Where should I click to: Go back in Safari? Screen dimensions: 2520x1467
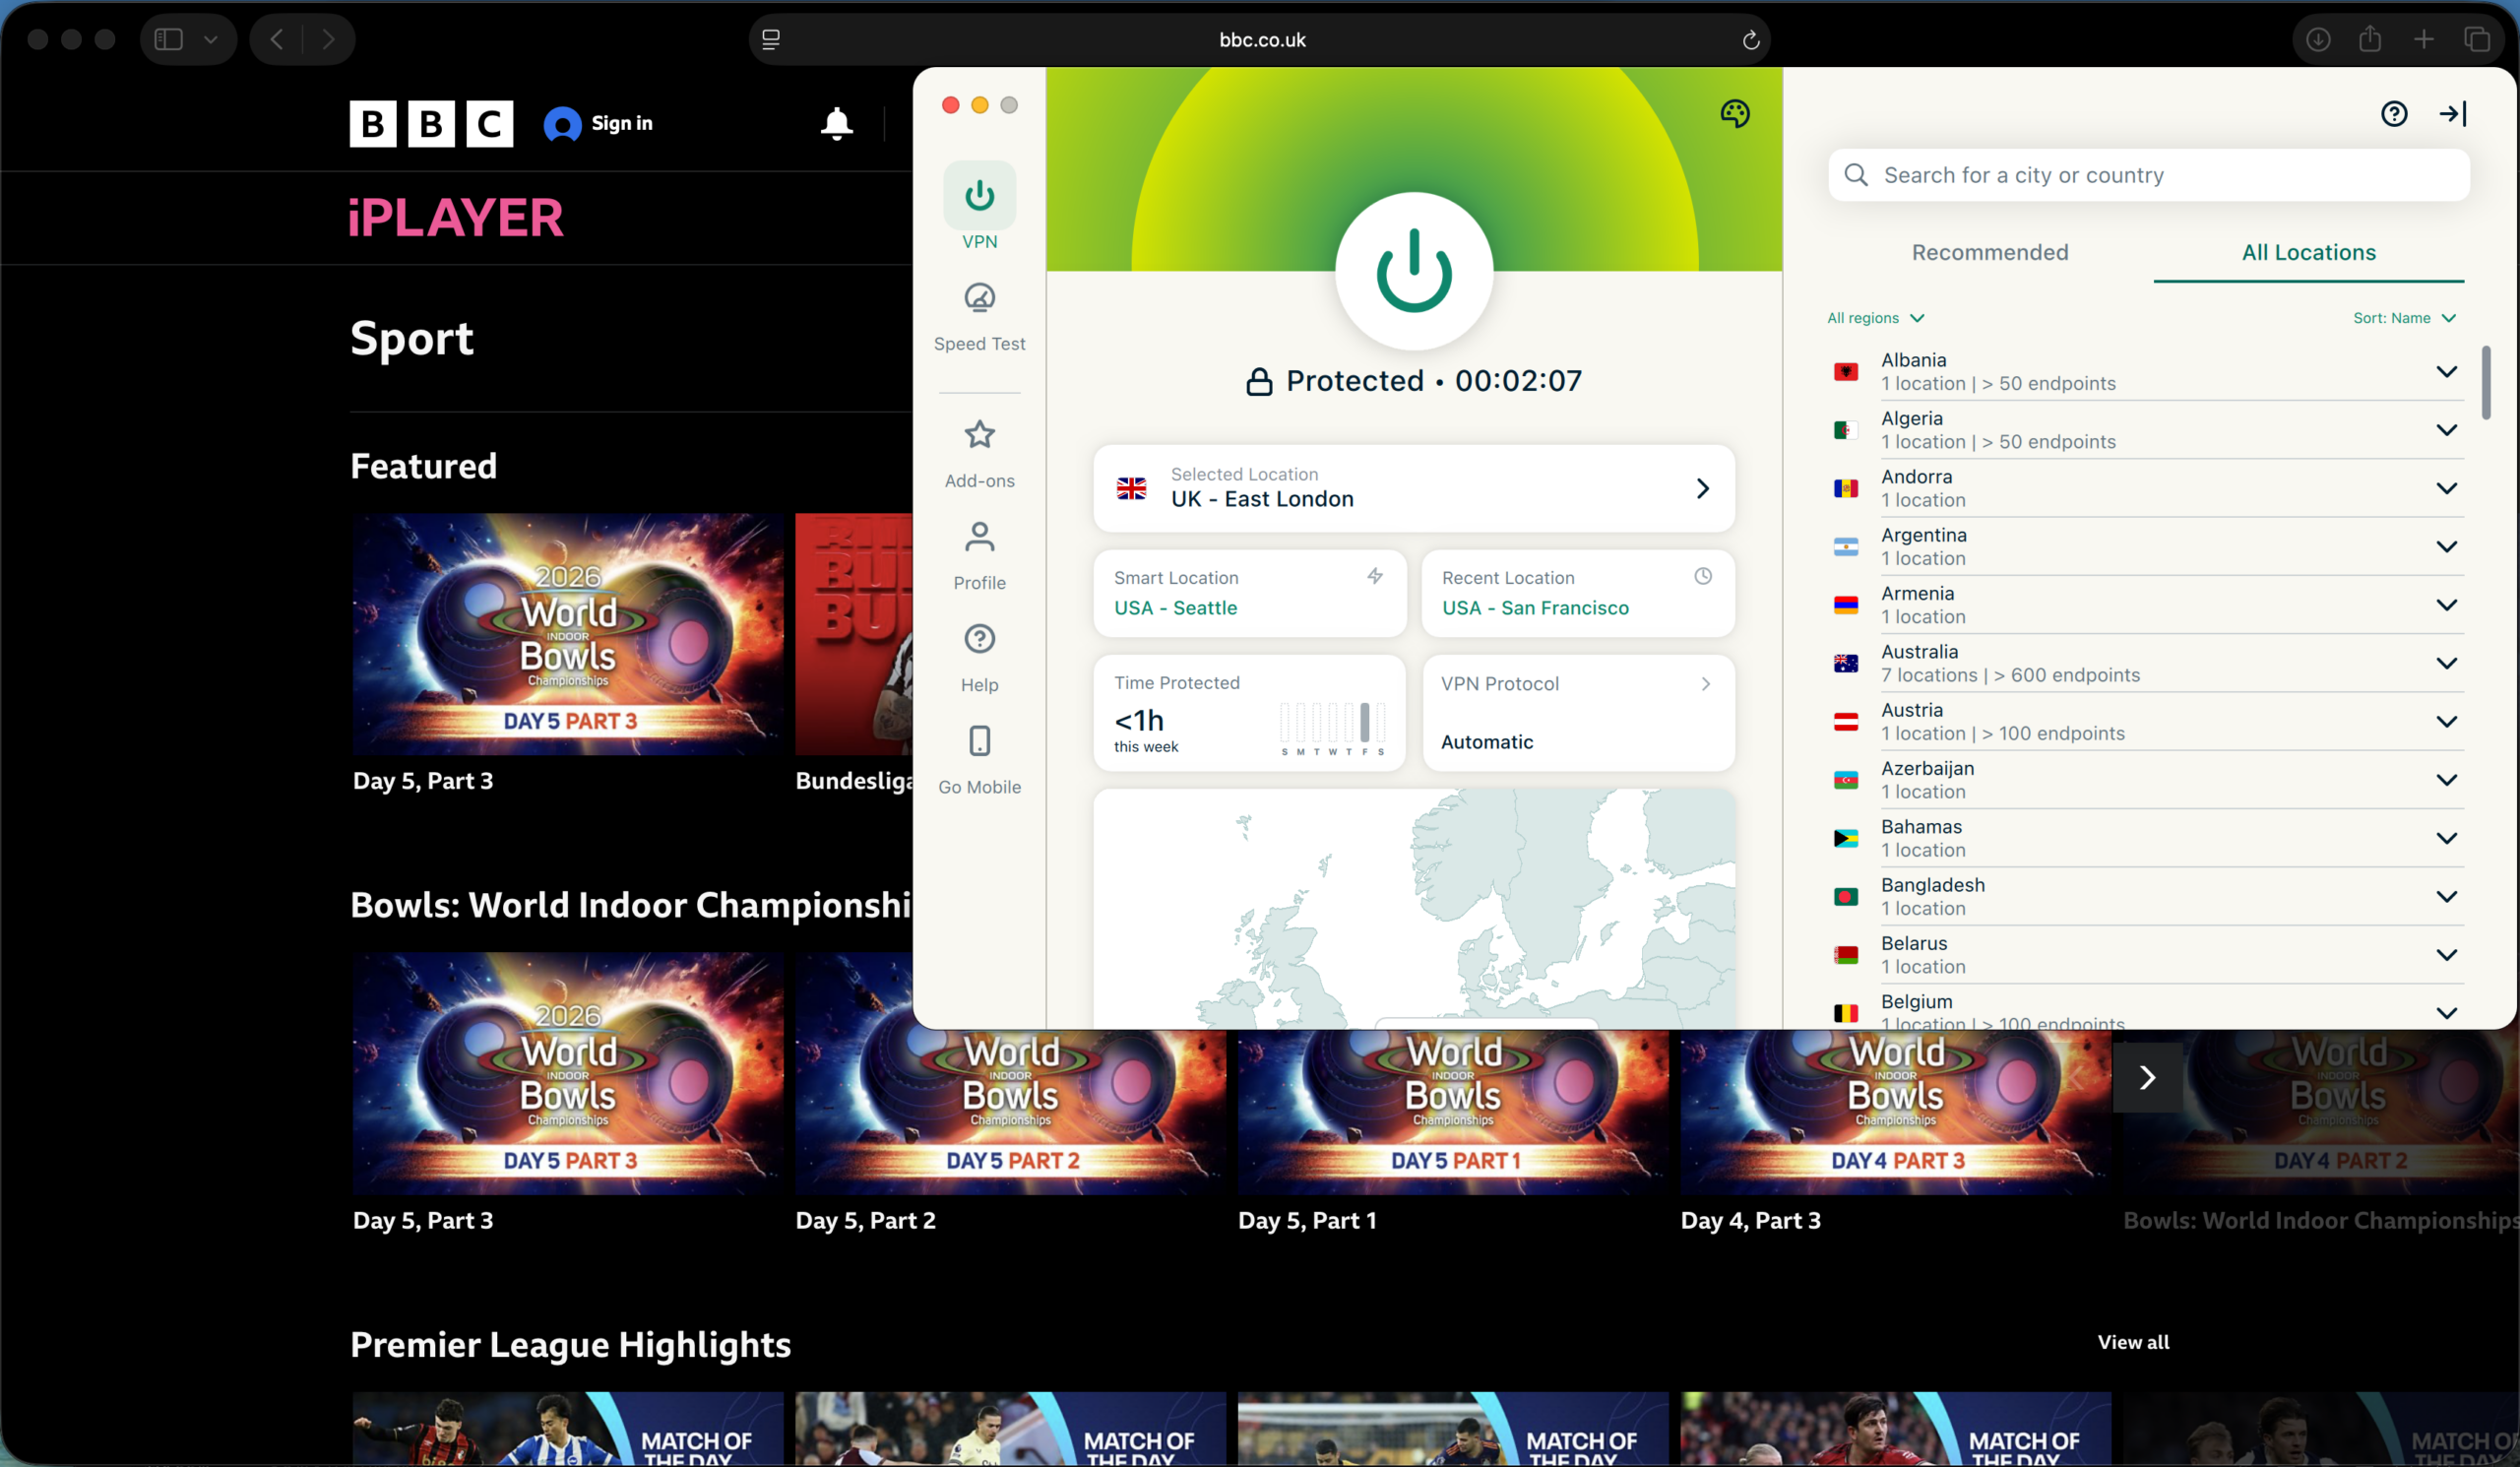277,39
